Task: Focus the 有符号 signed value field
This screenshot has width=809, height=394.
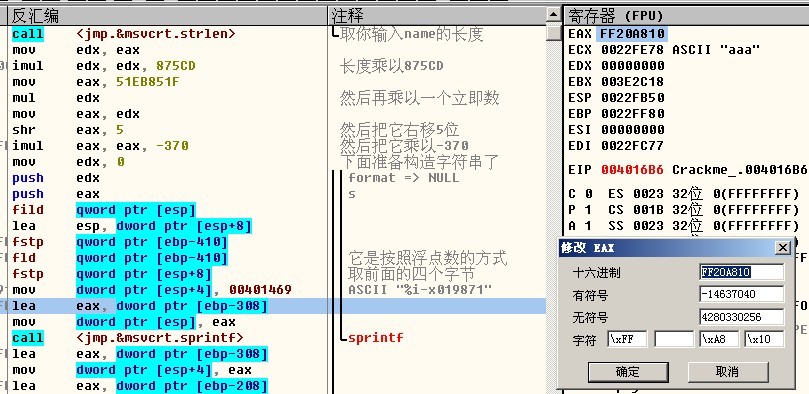Action: click(x=742, y=294)
